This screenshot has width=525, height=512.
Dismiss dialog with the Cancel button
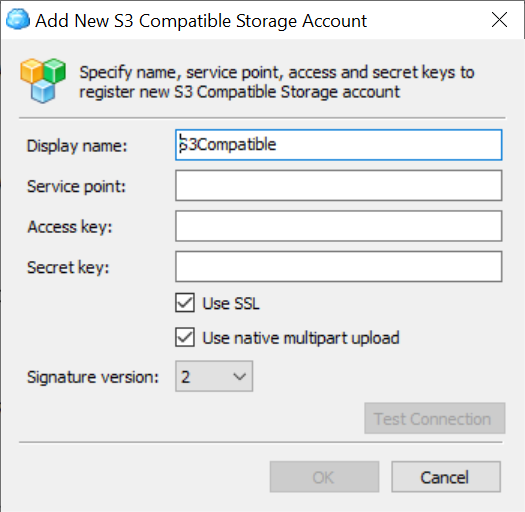pos(446,477)
